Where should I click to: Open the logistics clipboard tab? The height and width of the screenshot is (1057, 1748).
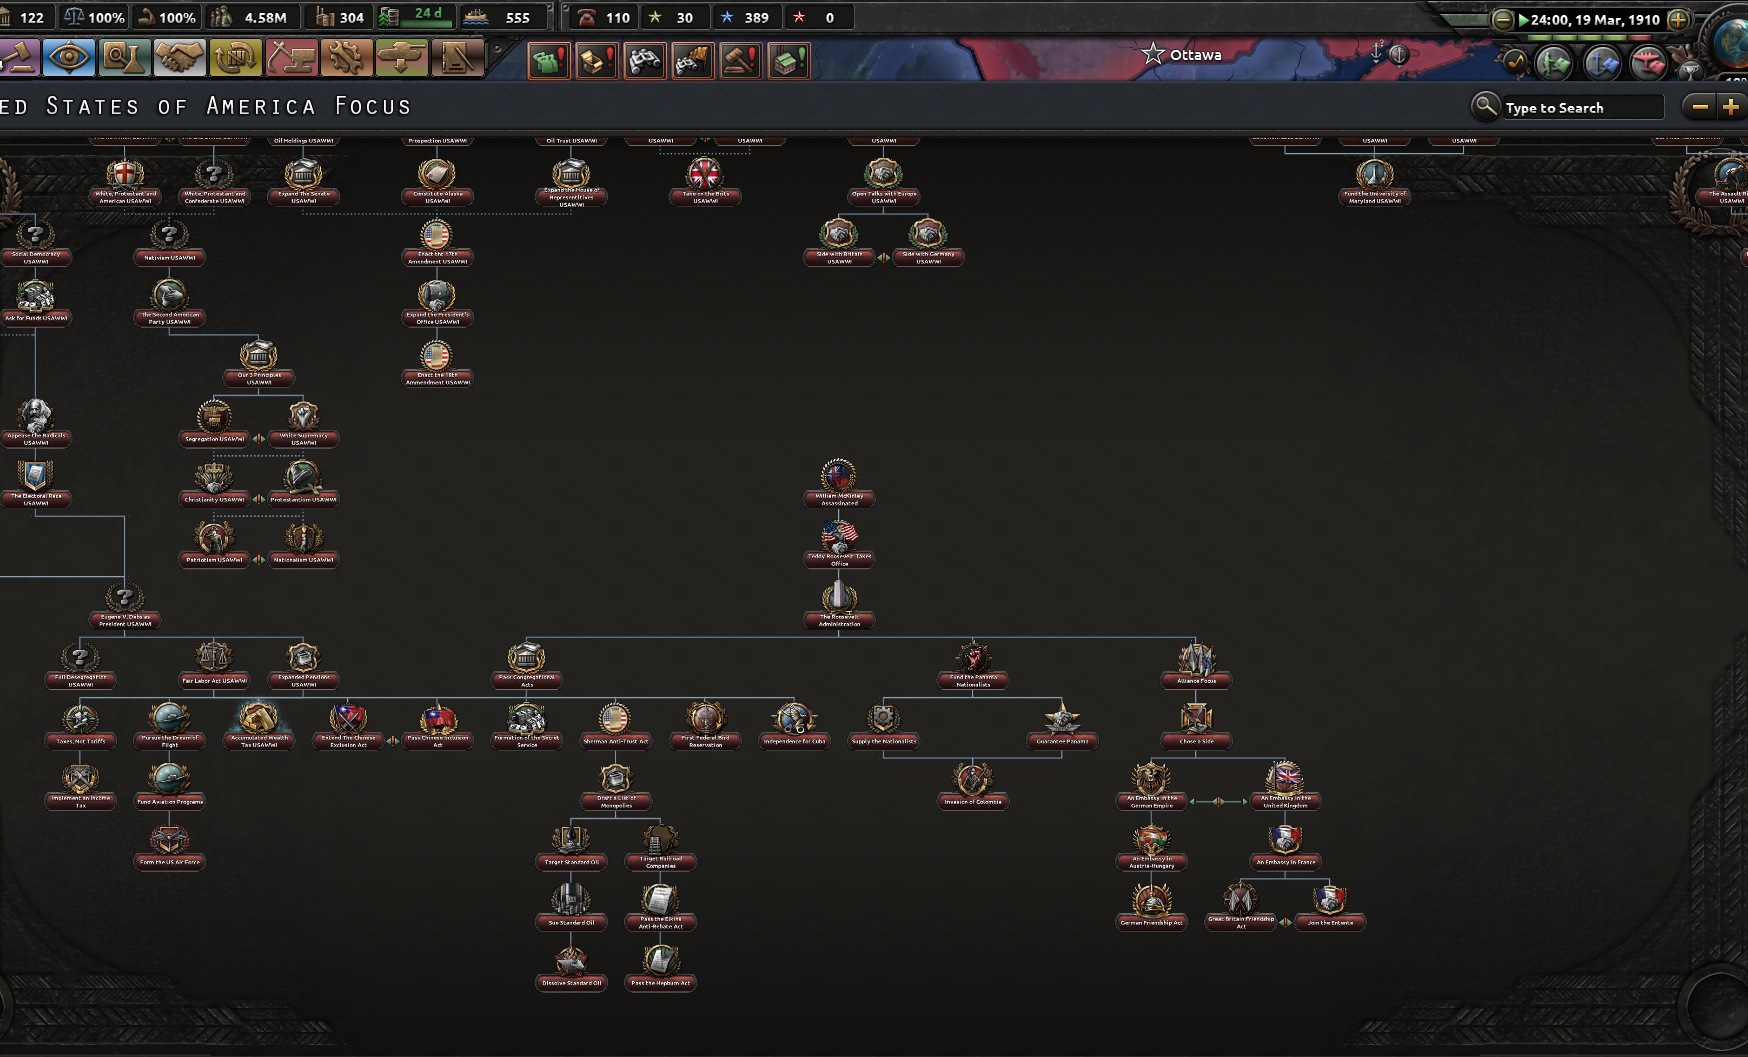(x=457, y=58)
